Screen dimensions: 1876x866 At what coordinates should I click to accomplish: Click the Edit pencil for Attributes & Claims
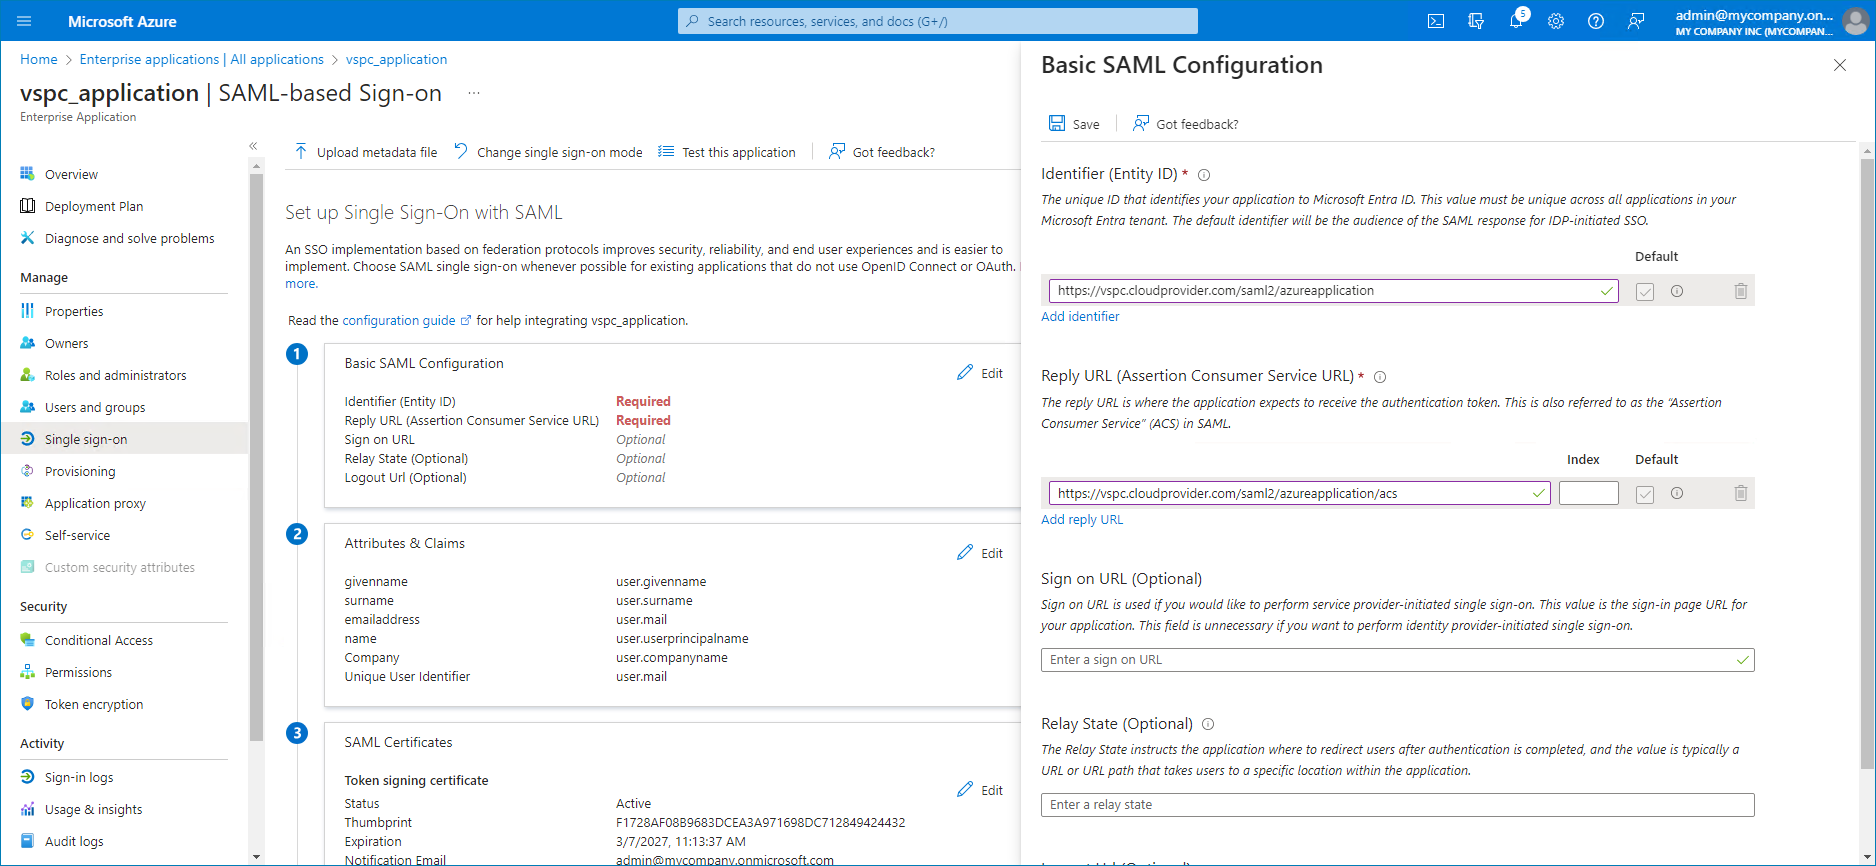coord(965,553)
